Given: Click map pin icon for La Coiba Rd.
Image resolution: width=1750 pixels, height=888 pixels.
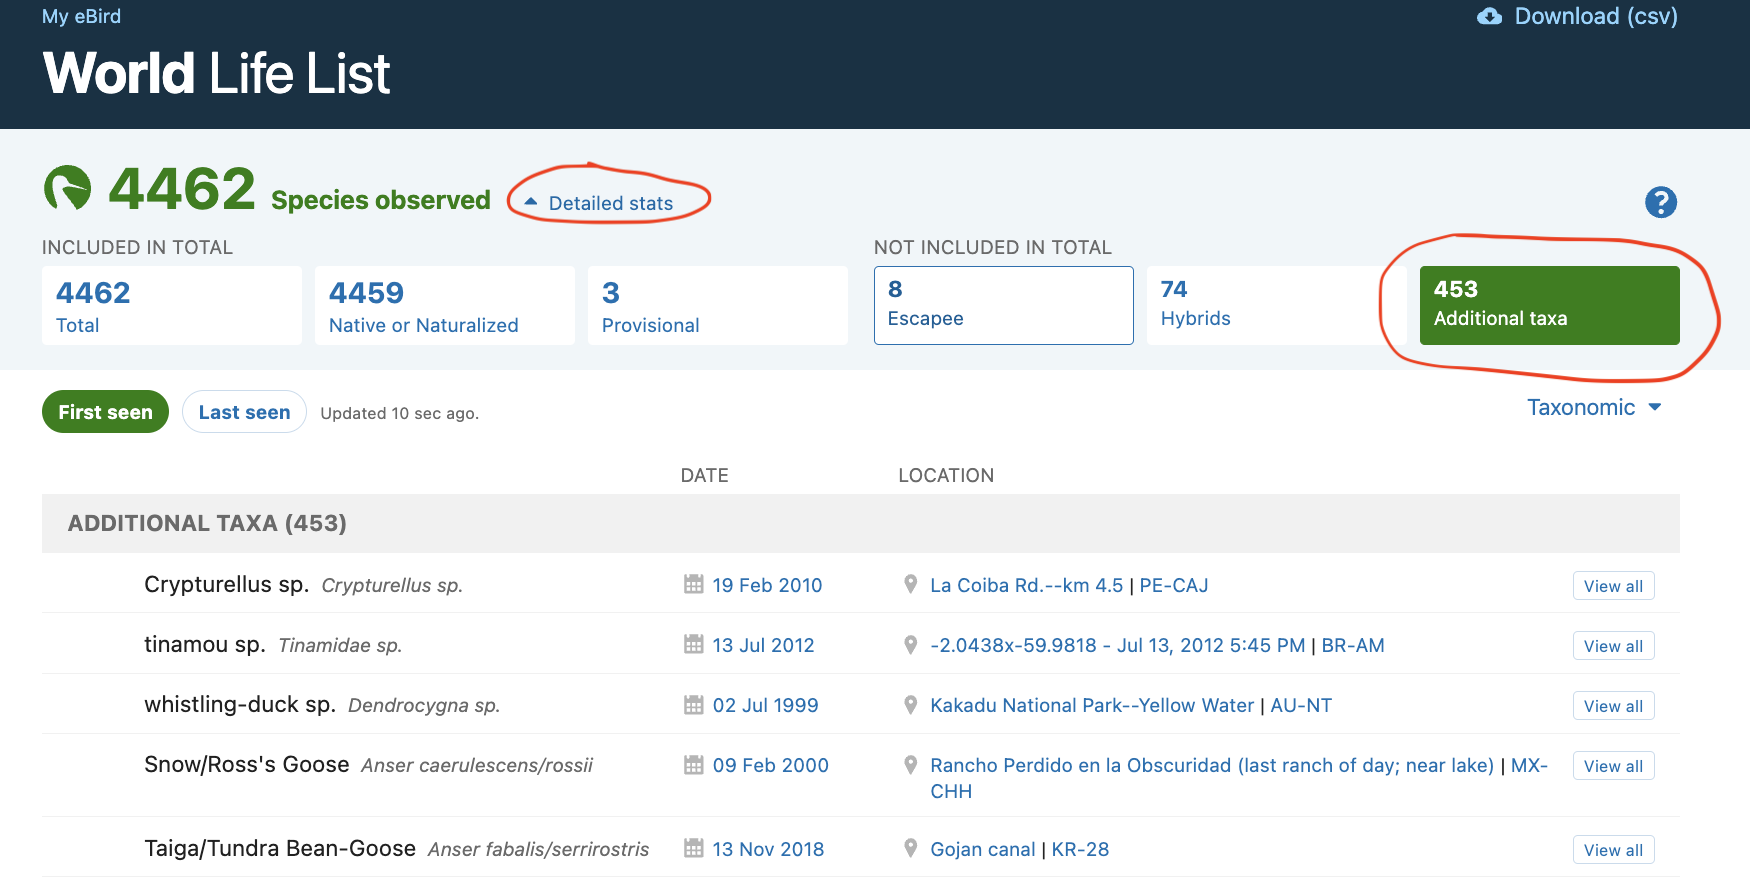Looking at the screenshot, I should point(910,584).
